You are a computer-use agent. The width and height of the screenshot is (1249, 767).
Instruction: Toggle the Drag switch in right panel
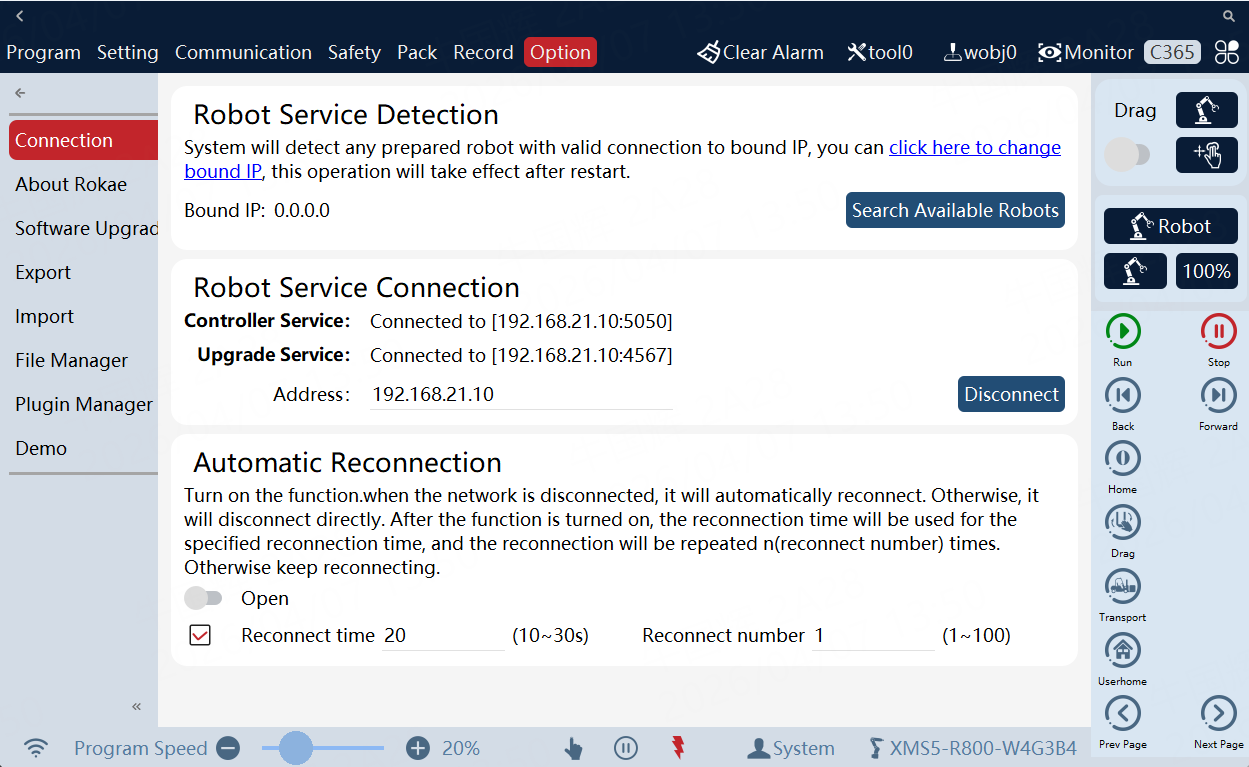[x=1127, y=155]
